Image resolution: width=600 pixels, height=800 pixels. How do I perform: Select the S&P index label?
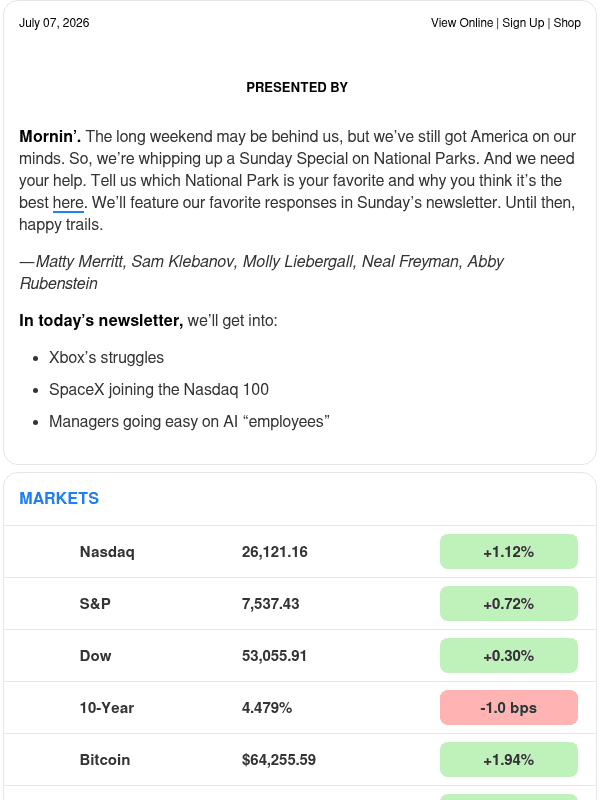pyautogui.click(x=95, y=604)
